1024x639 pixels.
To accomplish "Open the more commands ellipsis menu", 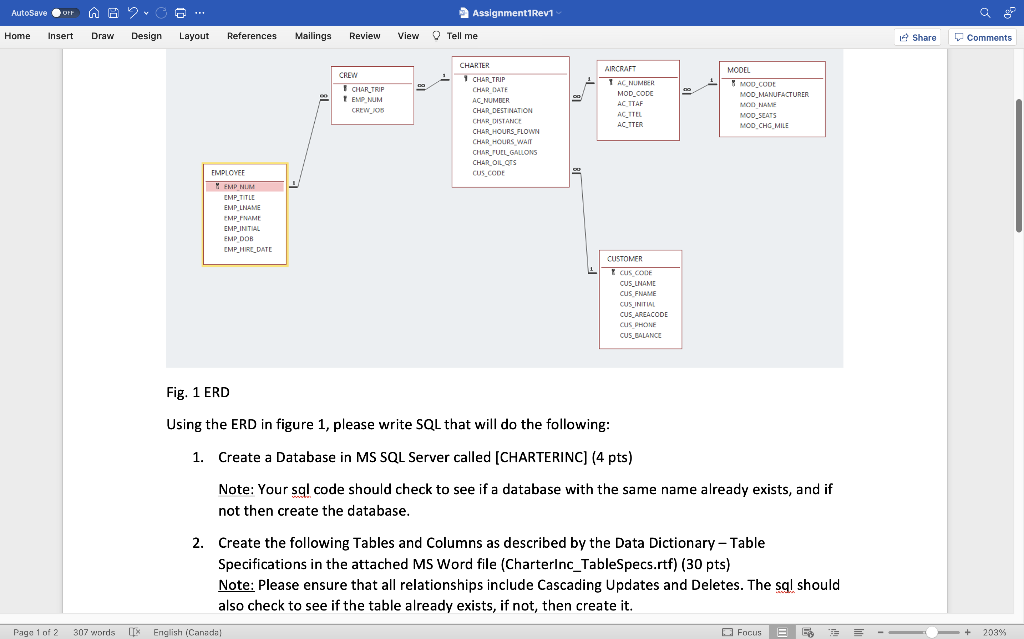I will tap(200, 12).
